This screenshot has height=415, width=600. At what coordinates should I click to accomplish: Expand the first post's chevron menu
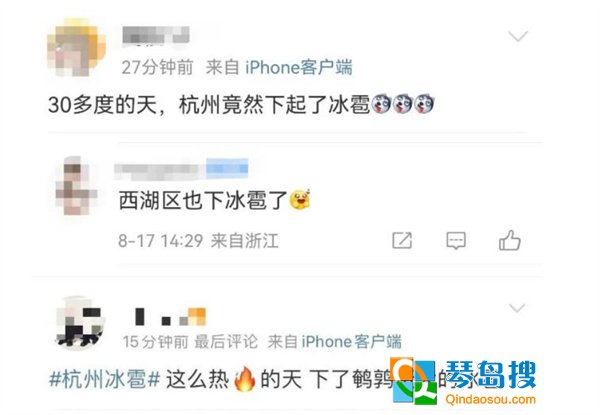pos(518,36)
